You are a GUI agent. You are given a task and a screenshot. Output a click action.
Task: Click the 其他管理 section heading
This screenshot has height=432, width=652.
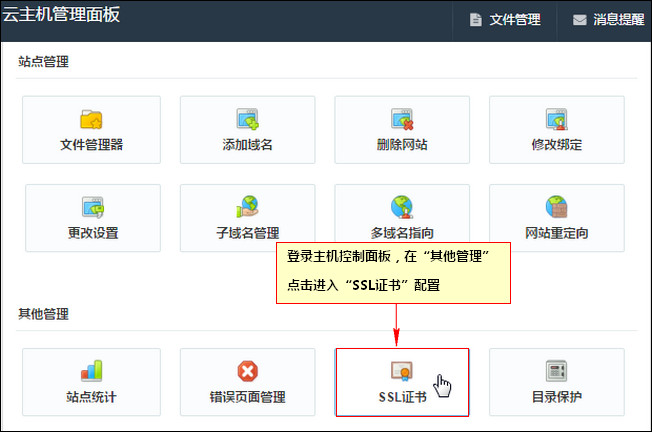pyautogui.click(x=43, y=314)
